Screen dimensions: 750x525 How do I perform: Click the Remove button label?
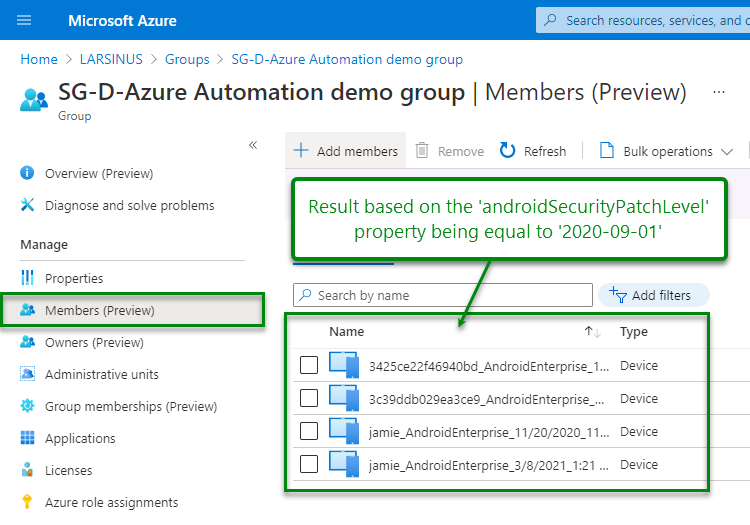[461, 152]
